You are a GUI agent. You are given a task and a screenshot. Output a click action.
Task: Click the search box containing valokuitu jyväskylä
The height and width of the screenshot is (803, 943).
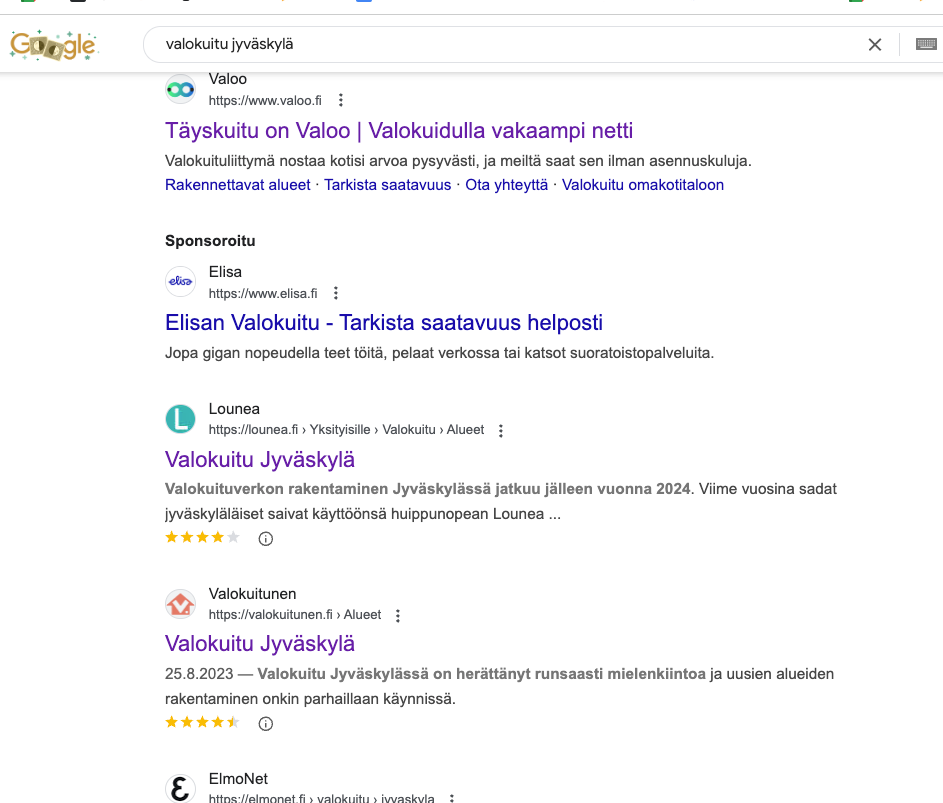pos(500,45)
